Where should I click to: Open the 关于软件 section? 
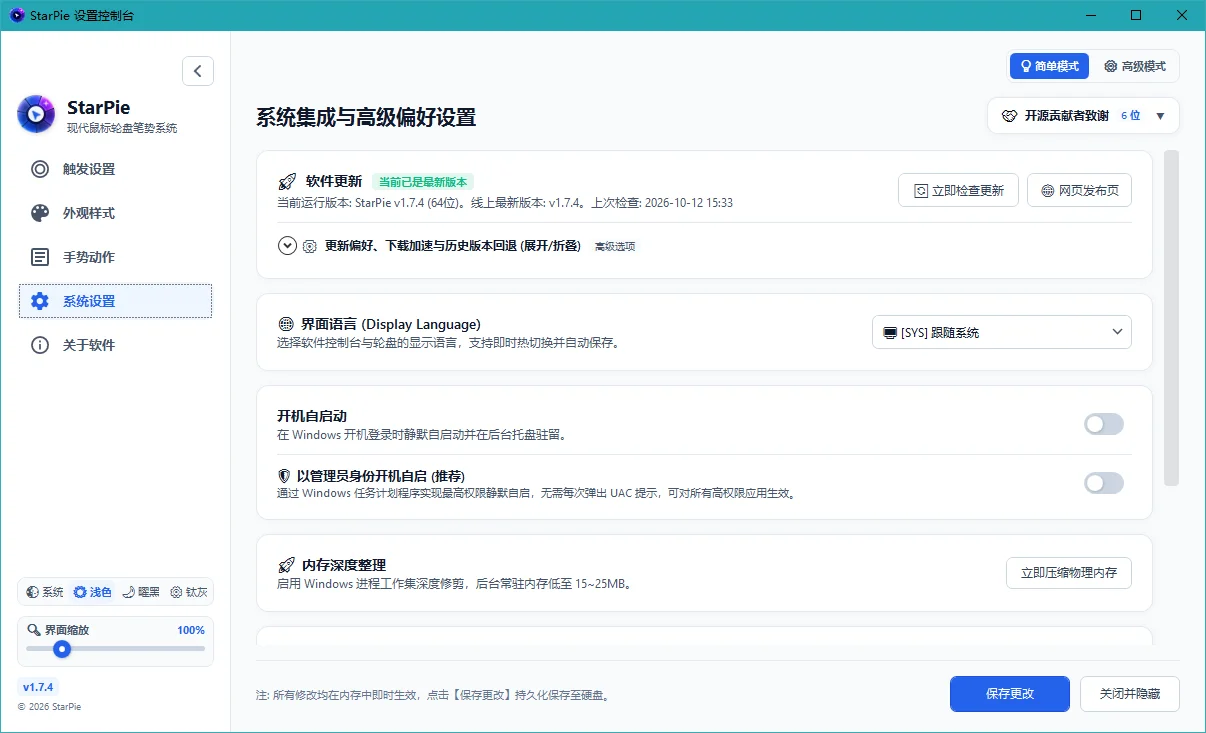point(115,345)
